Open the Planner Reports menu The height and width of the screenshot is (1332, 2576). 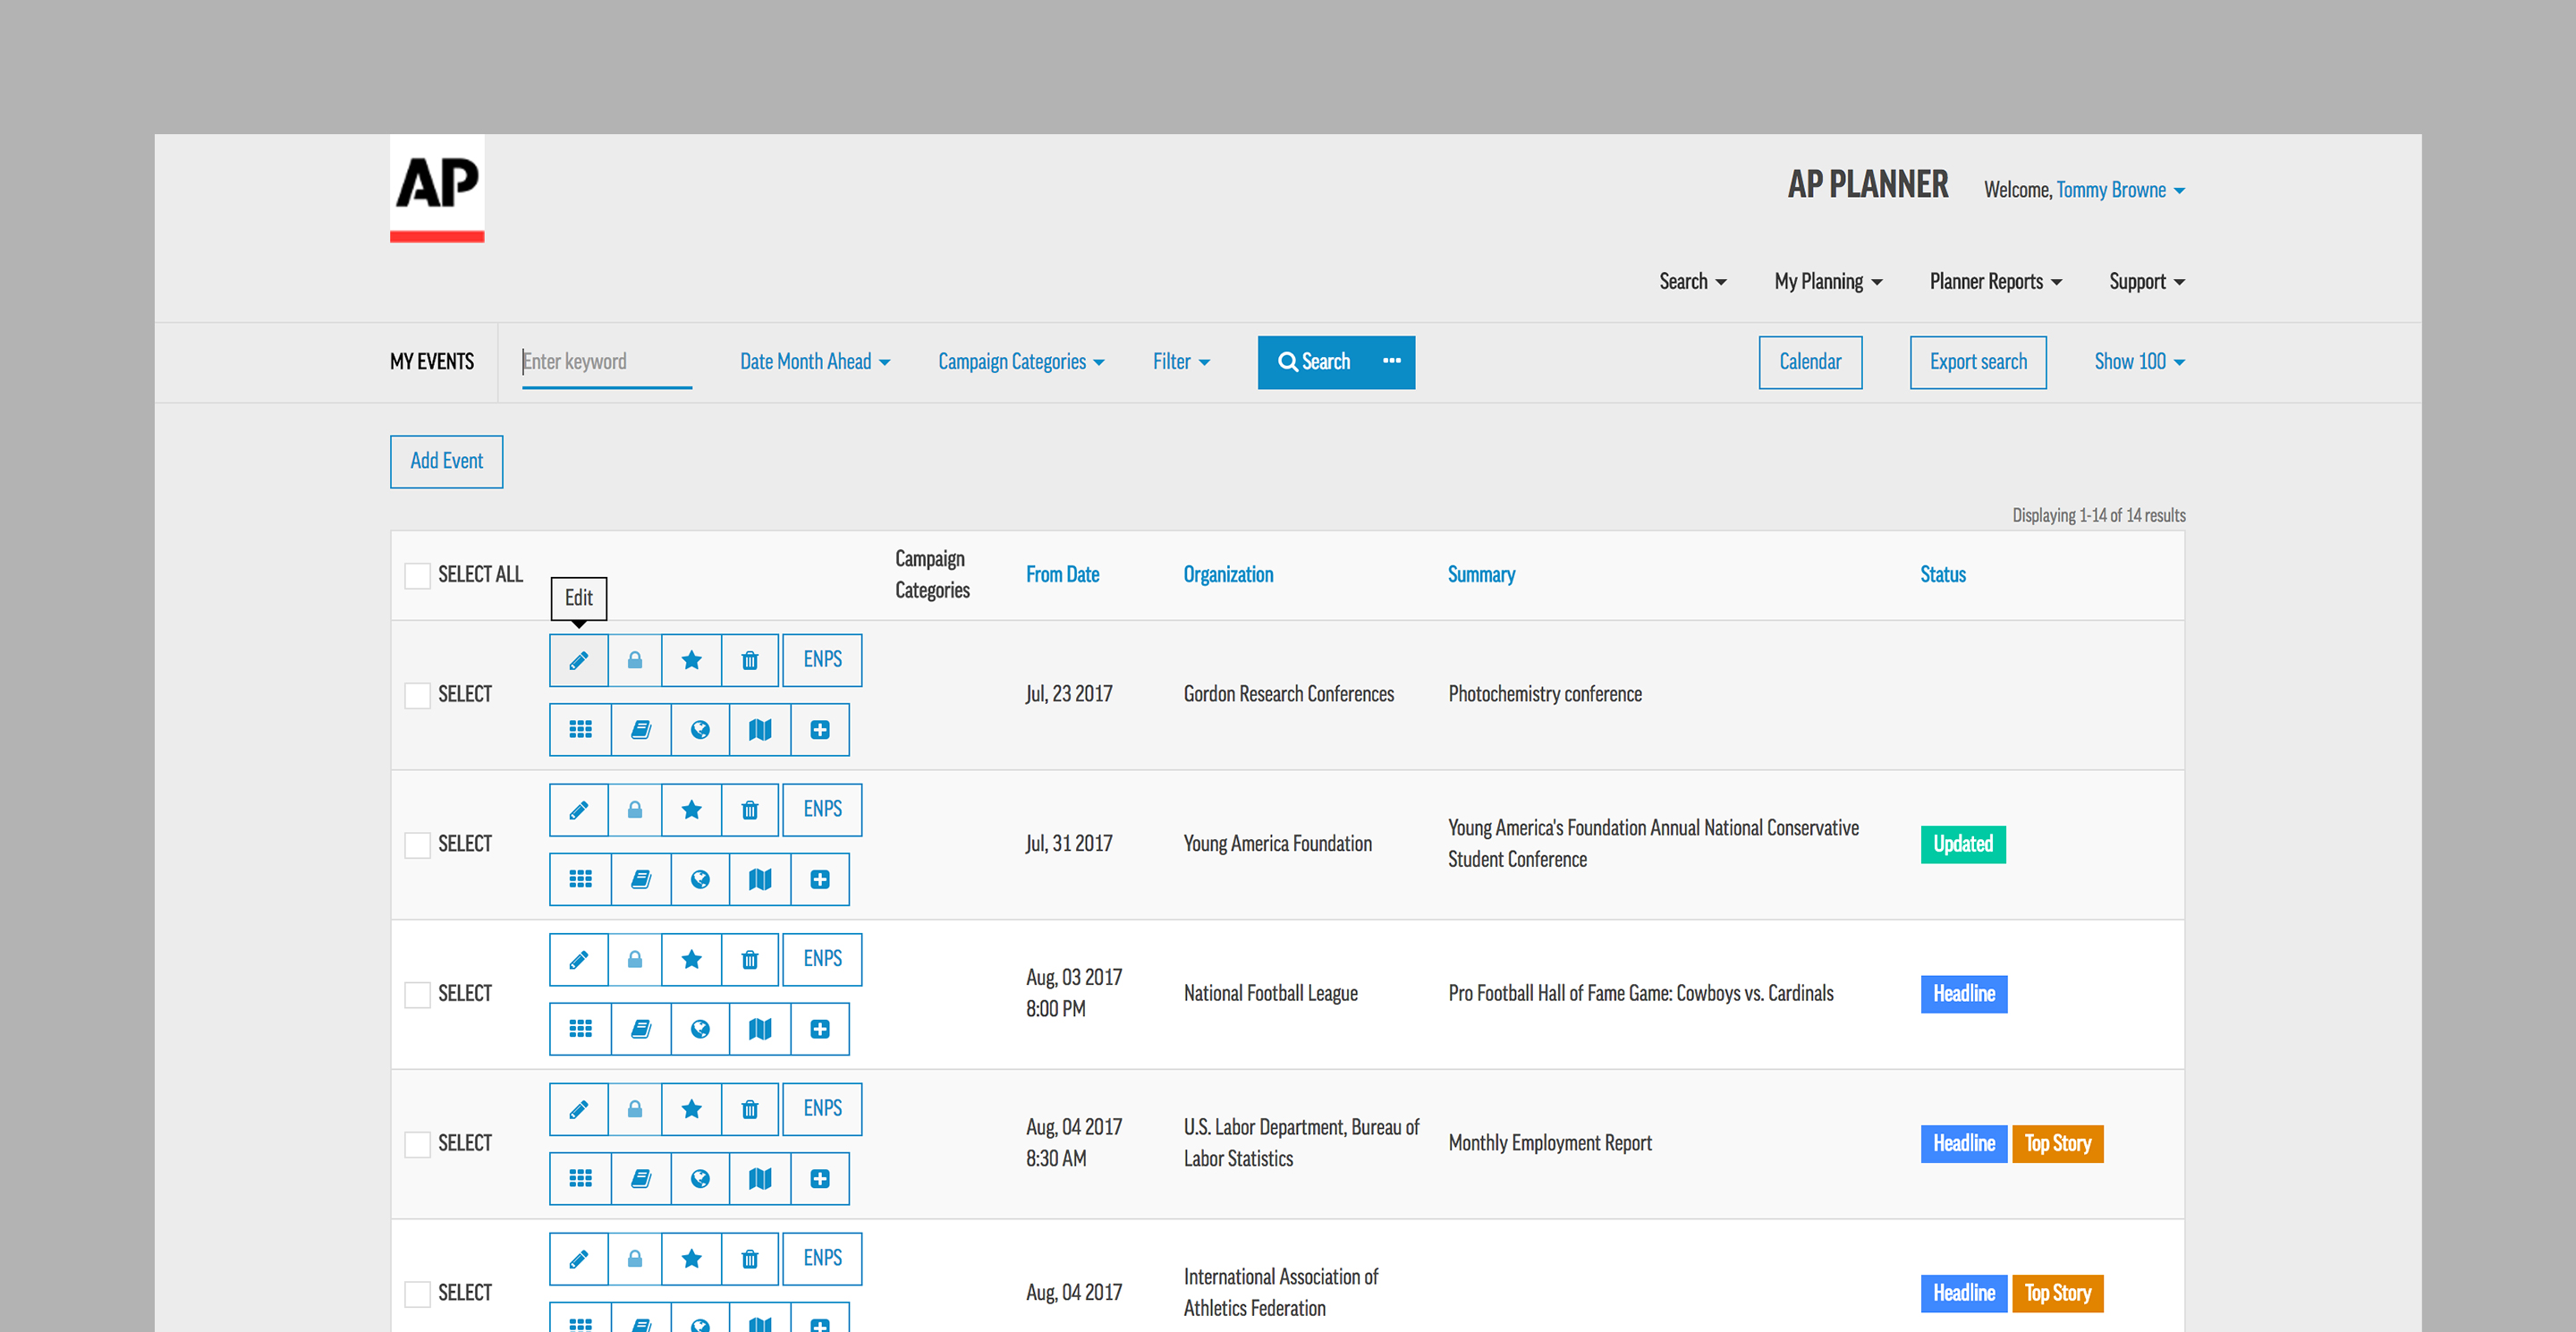(1995, 282)
